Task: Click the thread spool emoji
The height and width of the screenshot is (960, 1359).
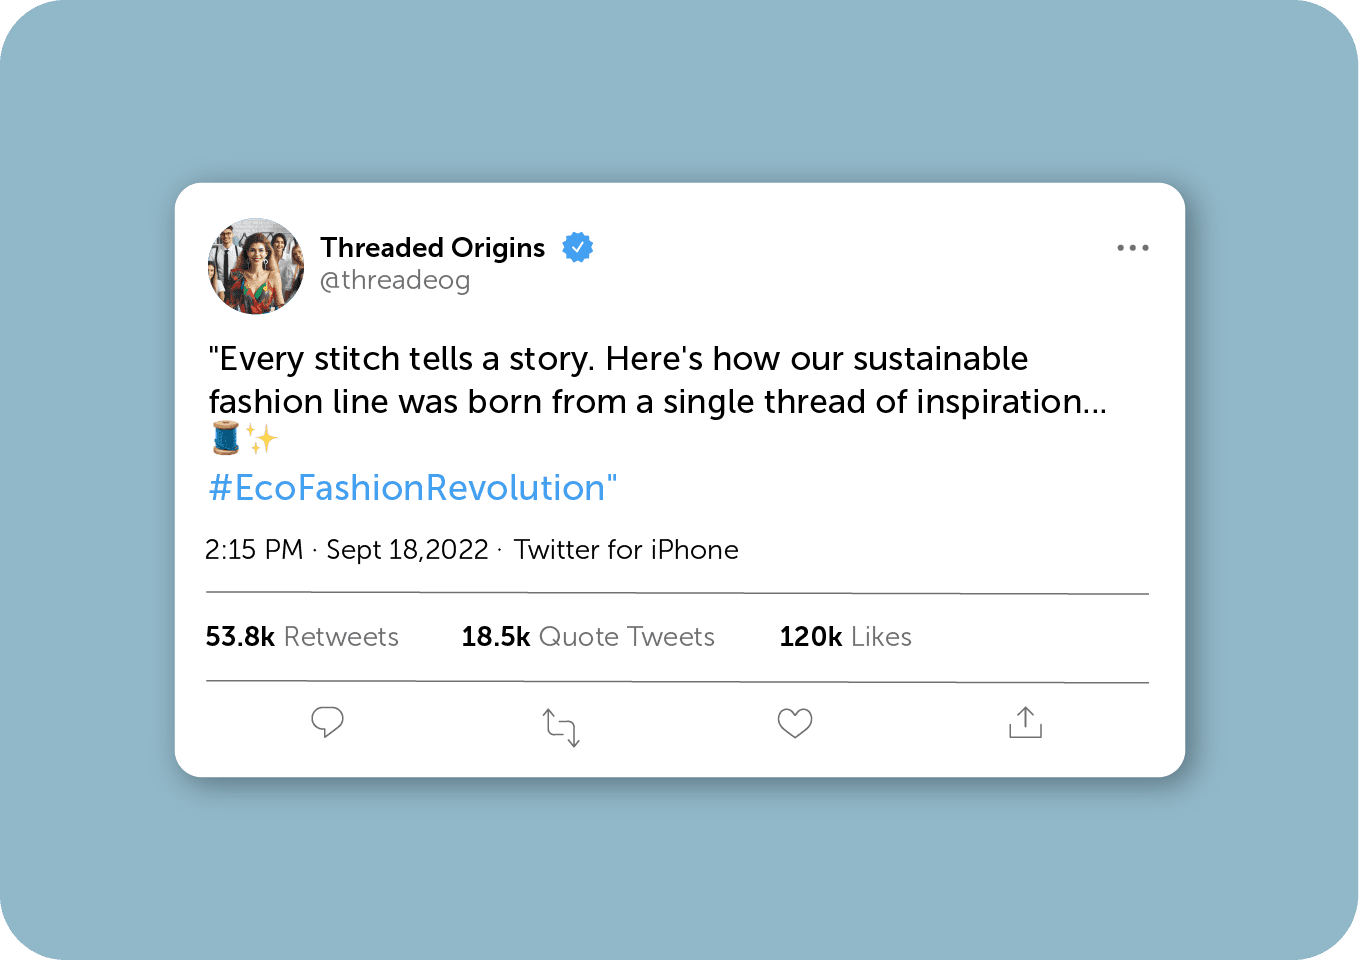Action: pyautogui.click(x=226, y=438)
